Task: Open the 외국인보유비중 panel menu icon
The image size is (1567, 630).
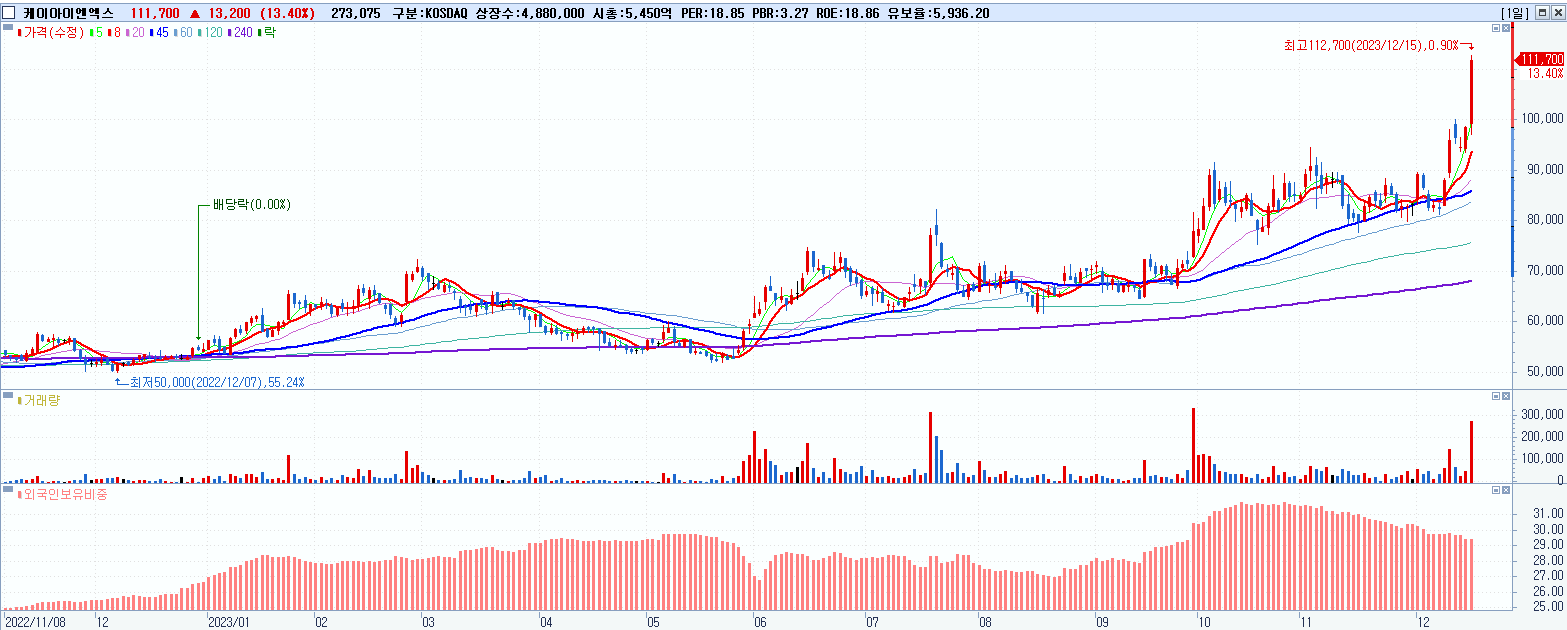Action: point(8,490)
